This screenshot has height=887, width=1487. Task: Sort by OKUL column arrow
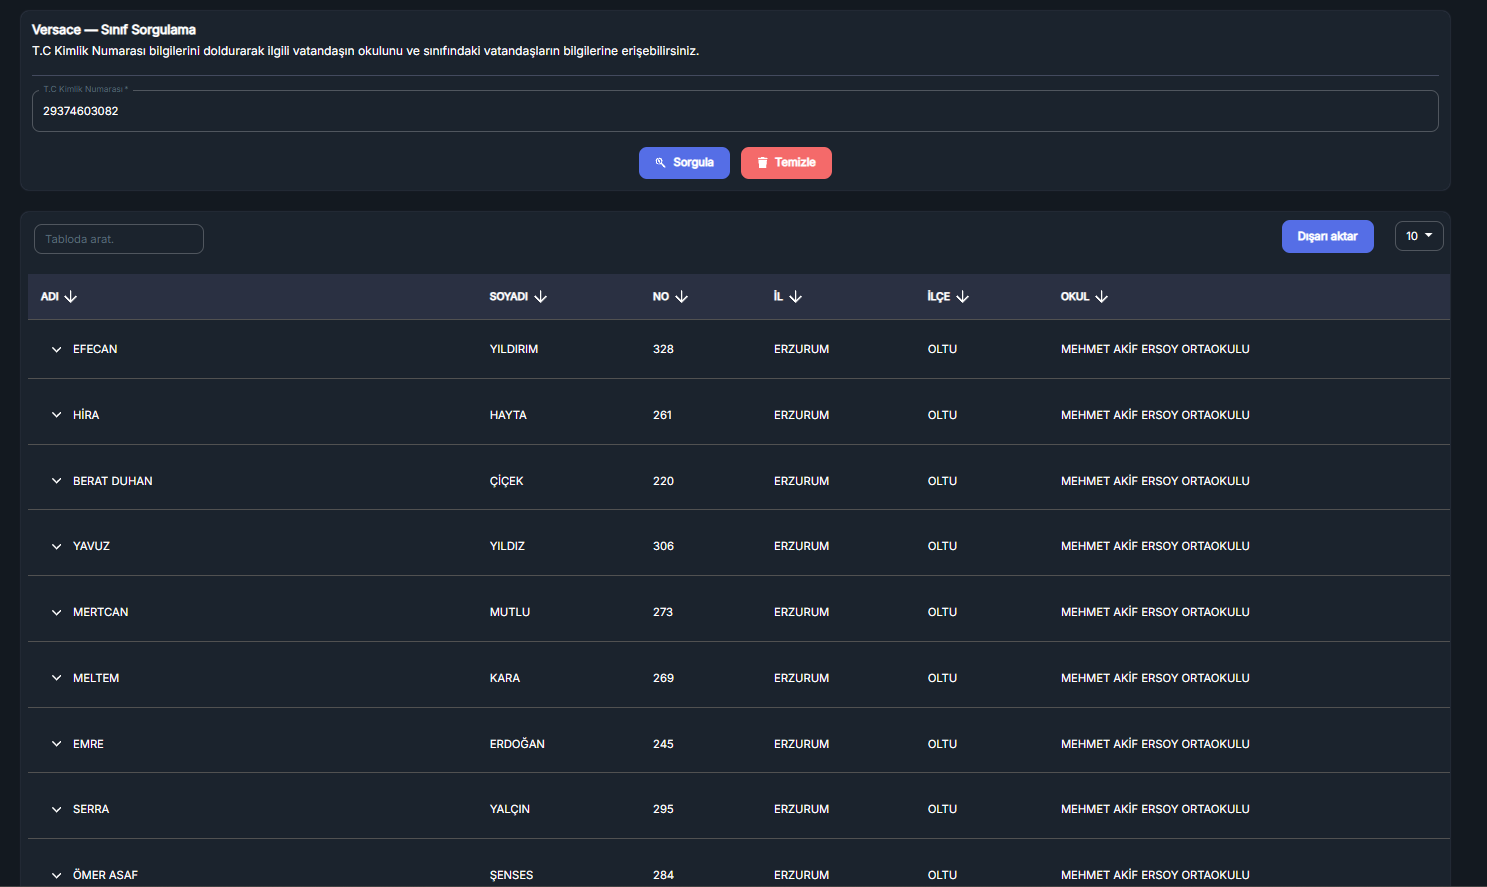[x=1102, y=297]
